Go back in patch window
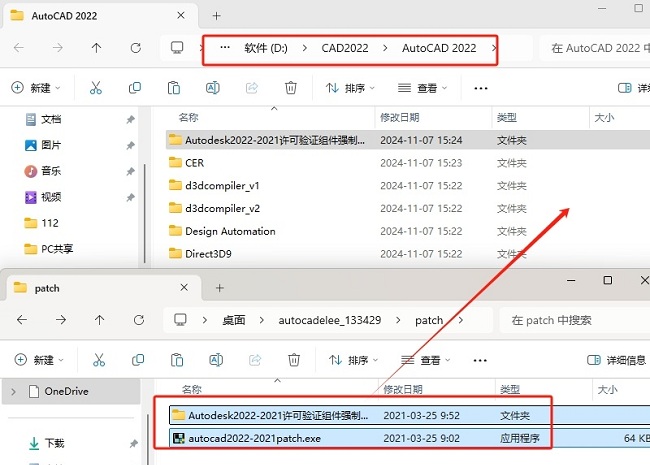The width and height of the screenshot is (650, 465). [x=22, y=320]
